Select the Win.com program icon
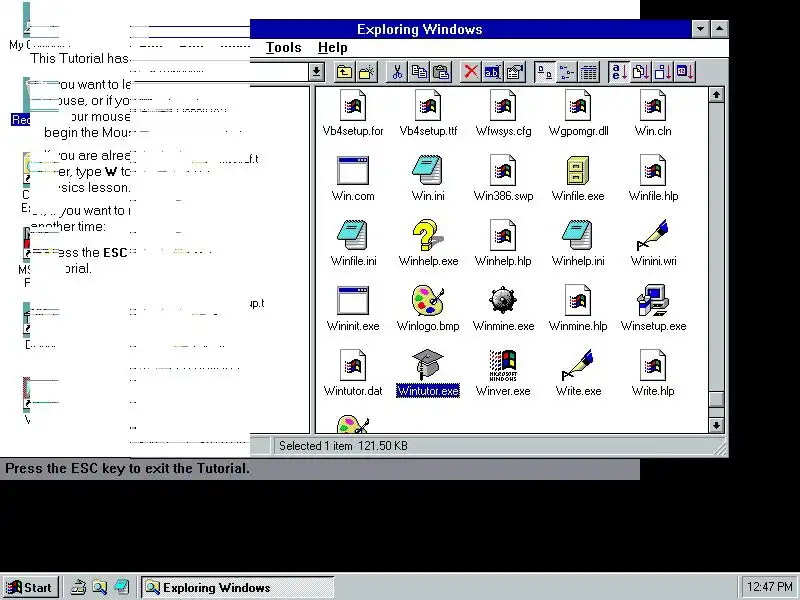800x600 pixels. click(353, 179)
